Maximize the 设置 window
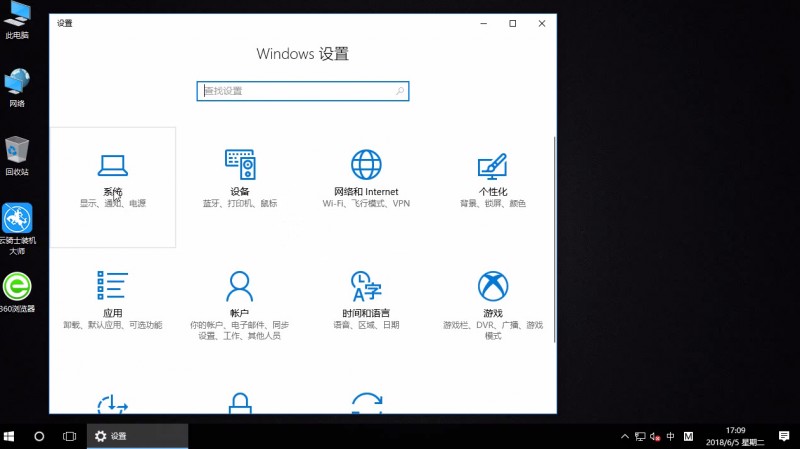800x449 pixels. [513, 23]
